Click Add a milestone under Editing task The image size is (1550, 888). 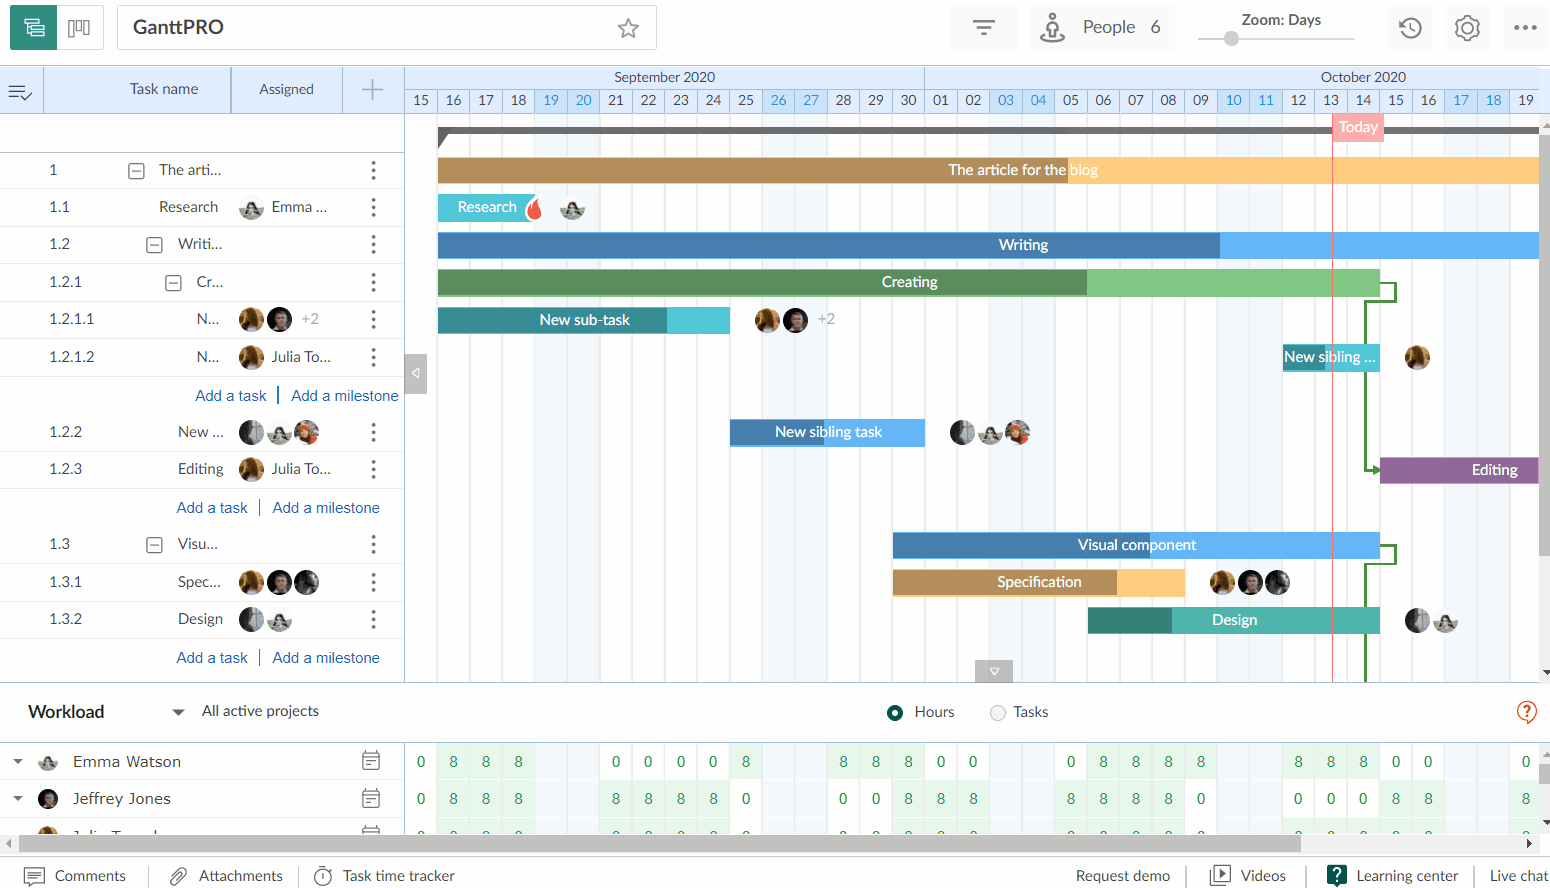[326, 507]
